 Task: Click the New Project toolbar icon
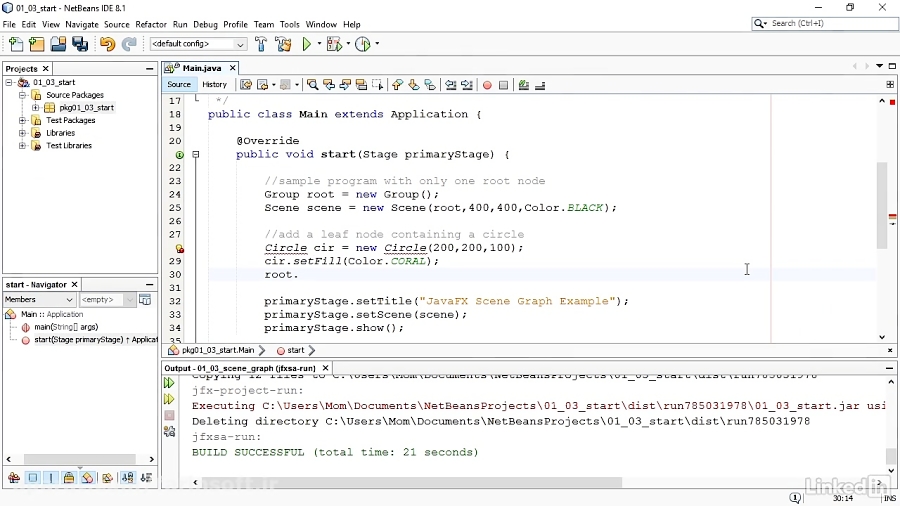click(37, 44)
